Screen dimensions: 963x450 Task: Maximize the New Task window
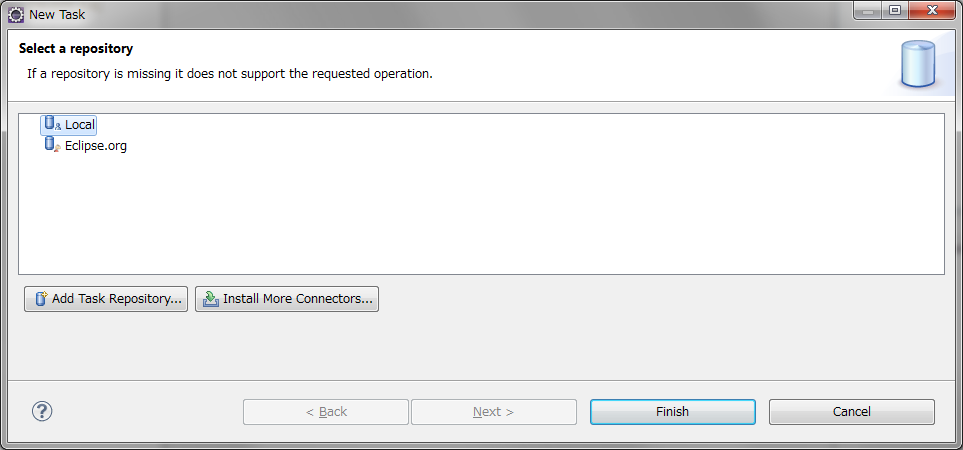tap(893, 10)
